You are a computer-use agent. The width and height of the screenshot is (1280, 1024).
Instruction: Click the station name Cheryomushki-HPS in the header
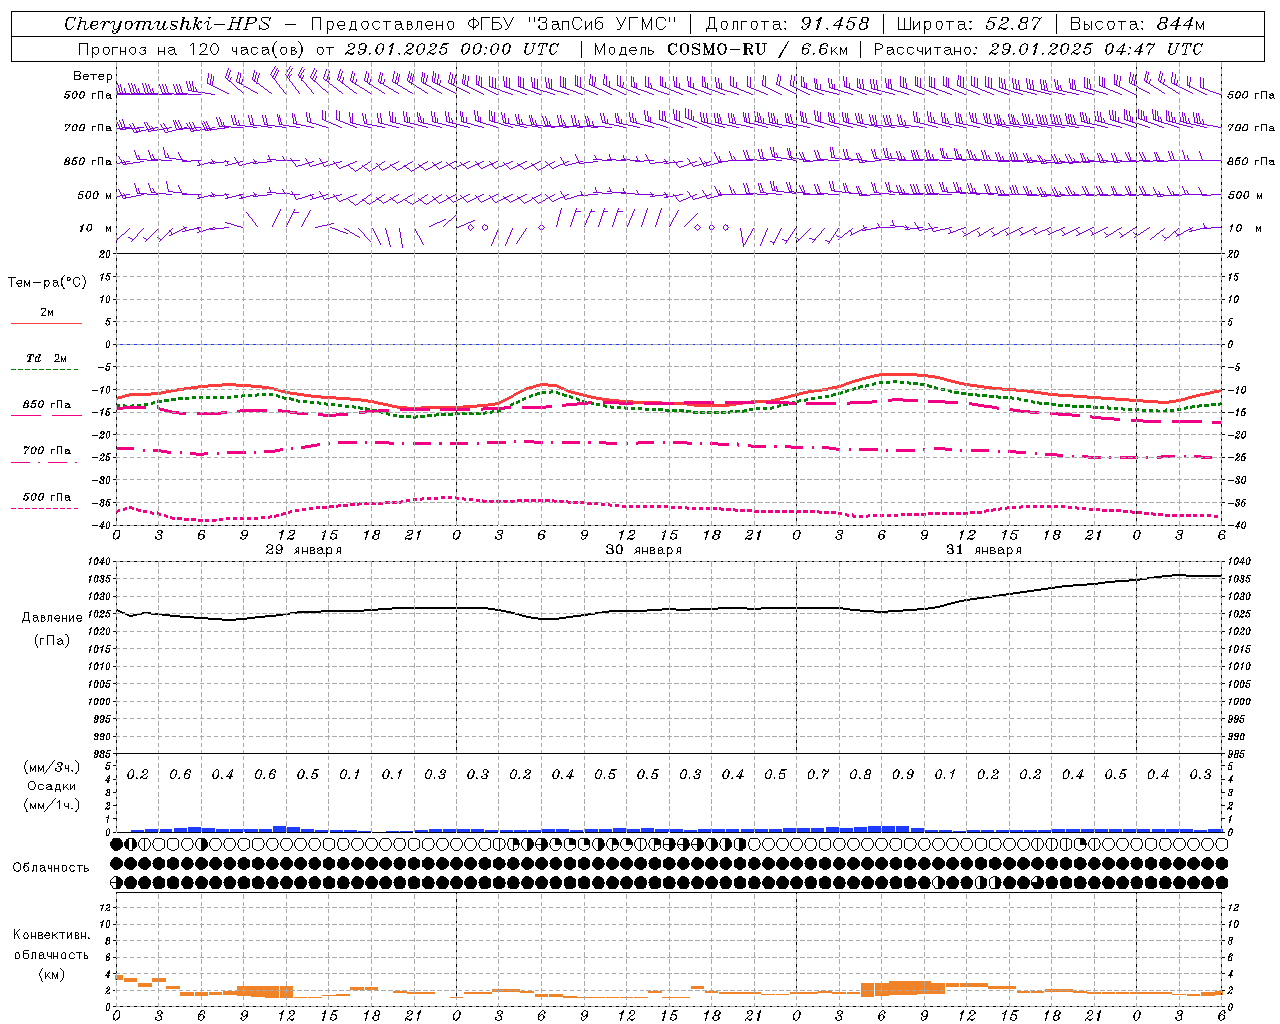tap(167, 24)
